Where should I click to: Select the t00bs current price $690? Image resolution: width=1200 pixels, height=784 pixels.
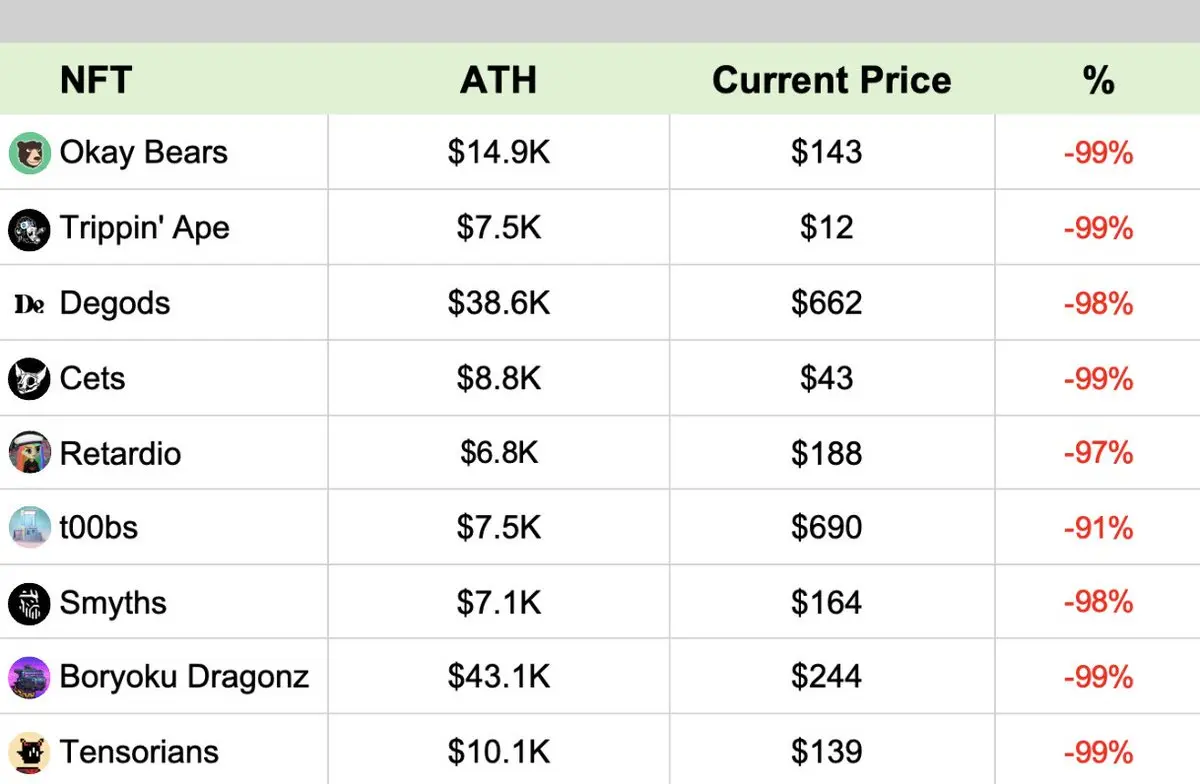click(x=826, y=527)
